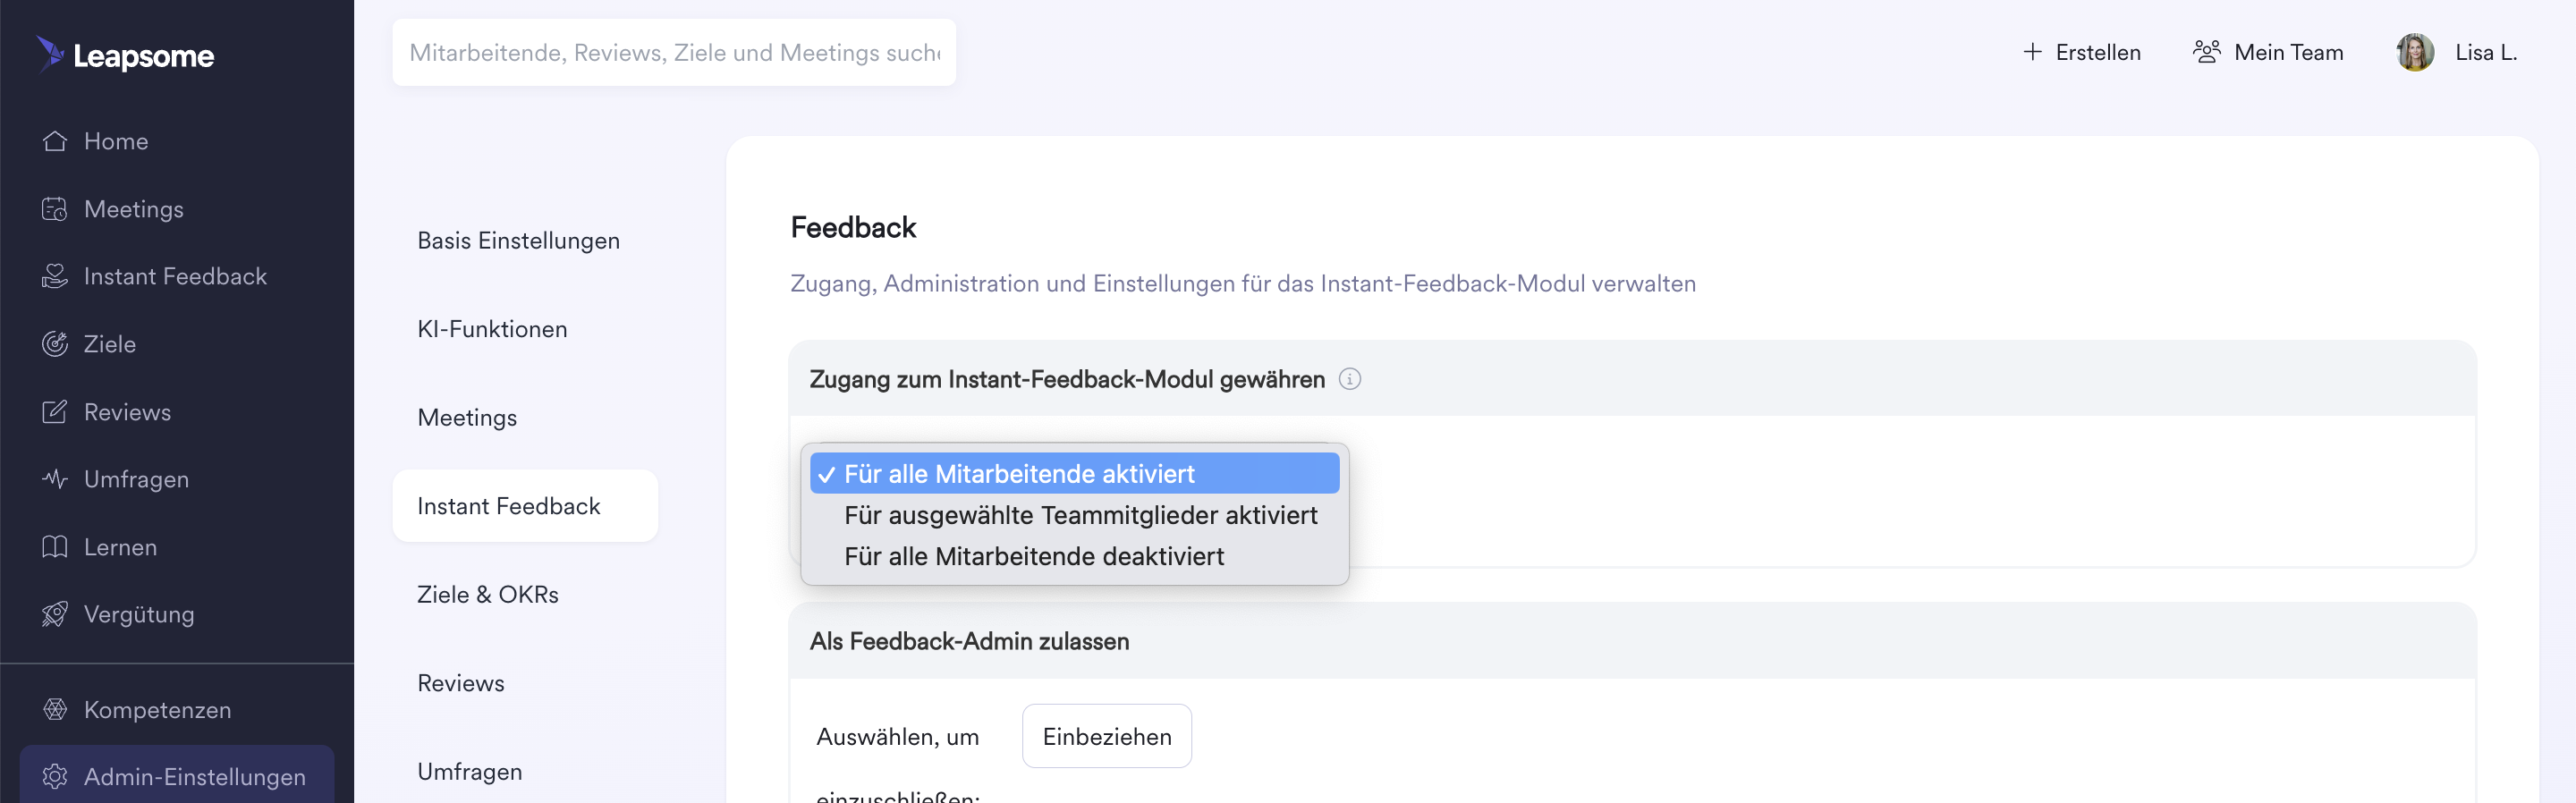Screen dimensions: 2576x803
Task: Click the info icon next to Zugang heading
Action: (x=1349, y=379)
